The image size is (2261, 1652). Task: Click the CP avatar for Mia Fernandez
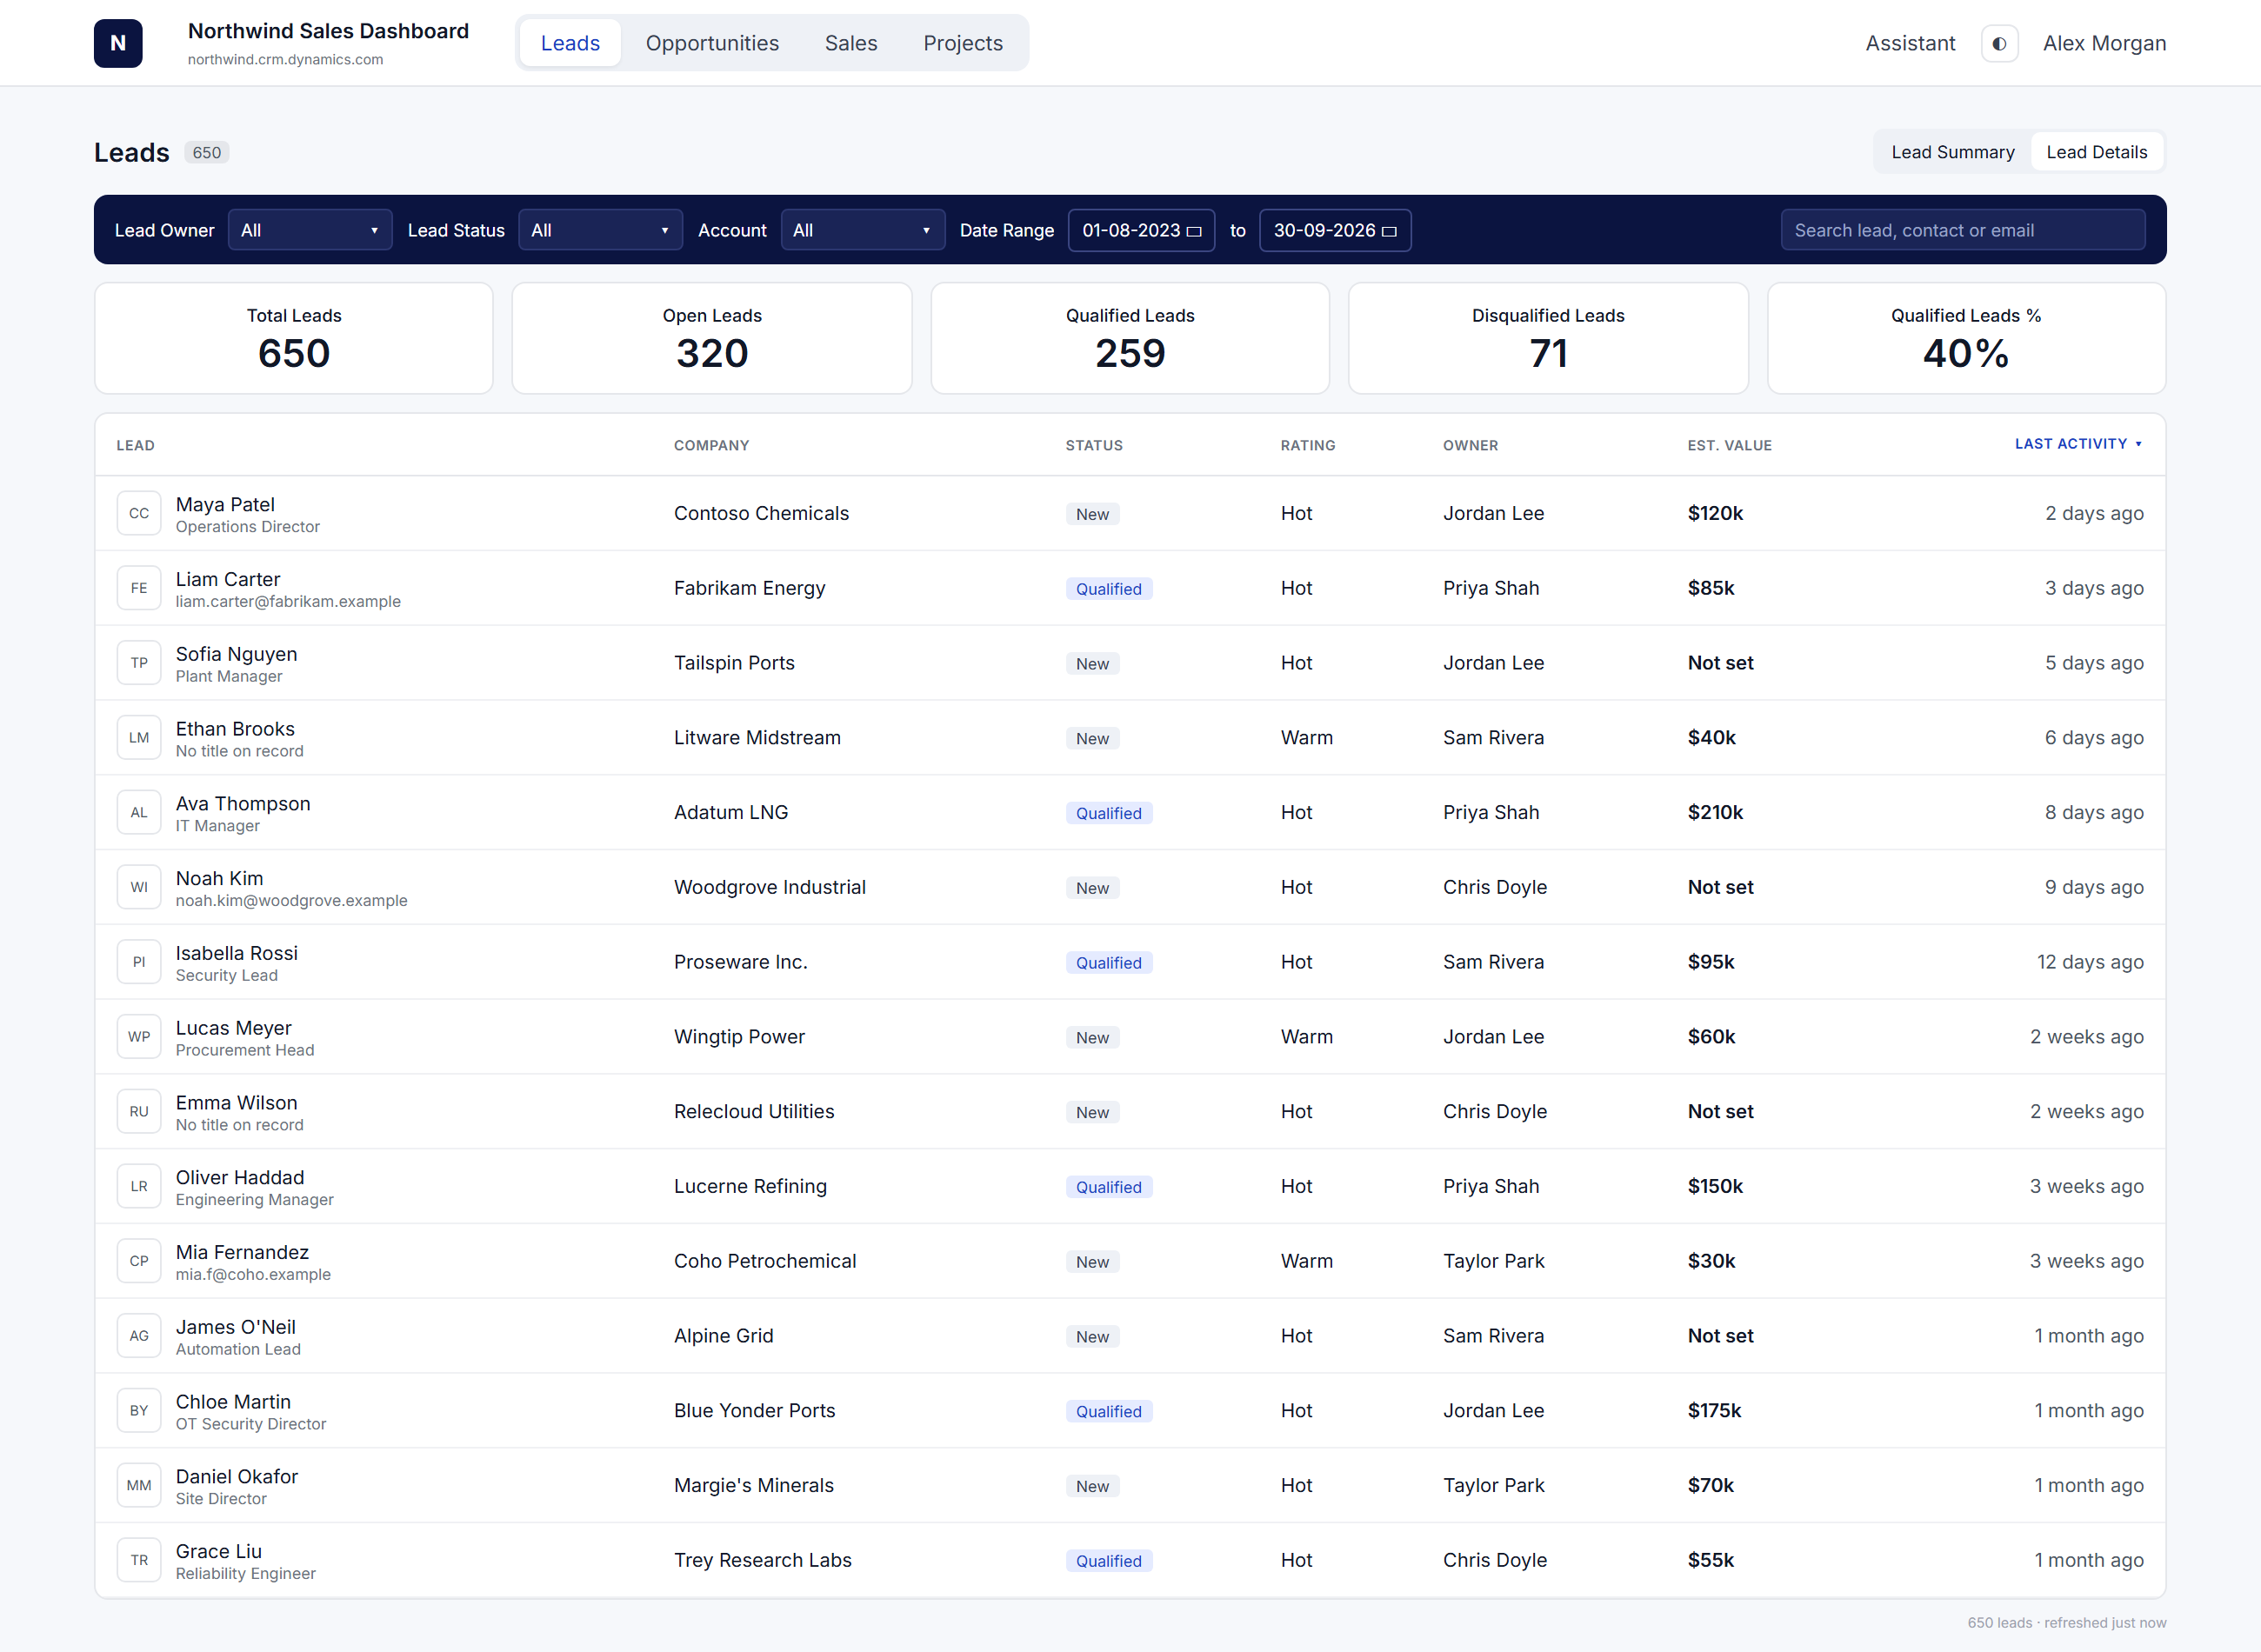pyautogui.click(x=139, y=1261)
